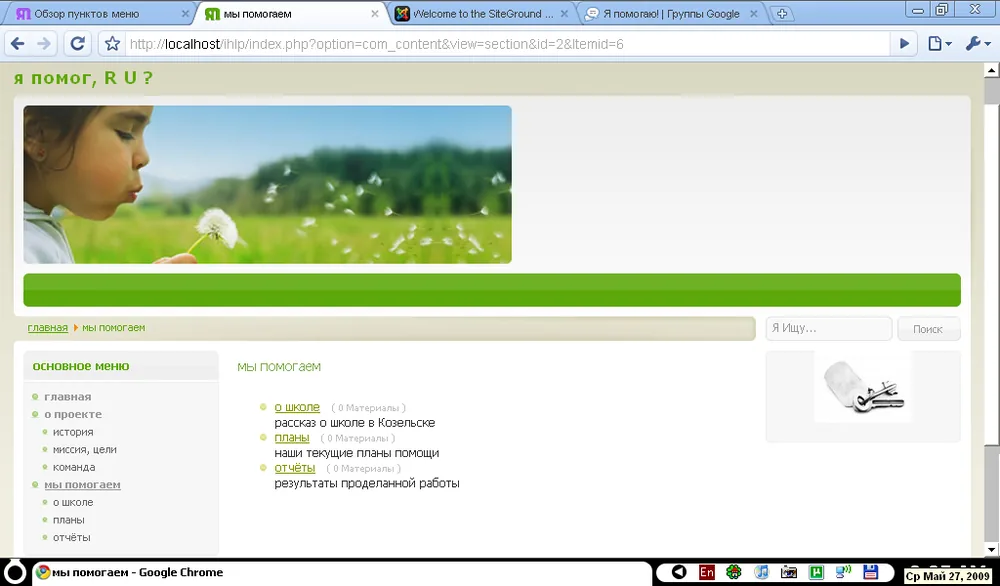Click the page scrollbar up arrow
This screenshot has width=1000, height=586.
pos(991,70)
